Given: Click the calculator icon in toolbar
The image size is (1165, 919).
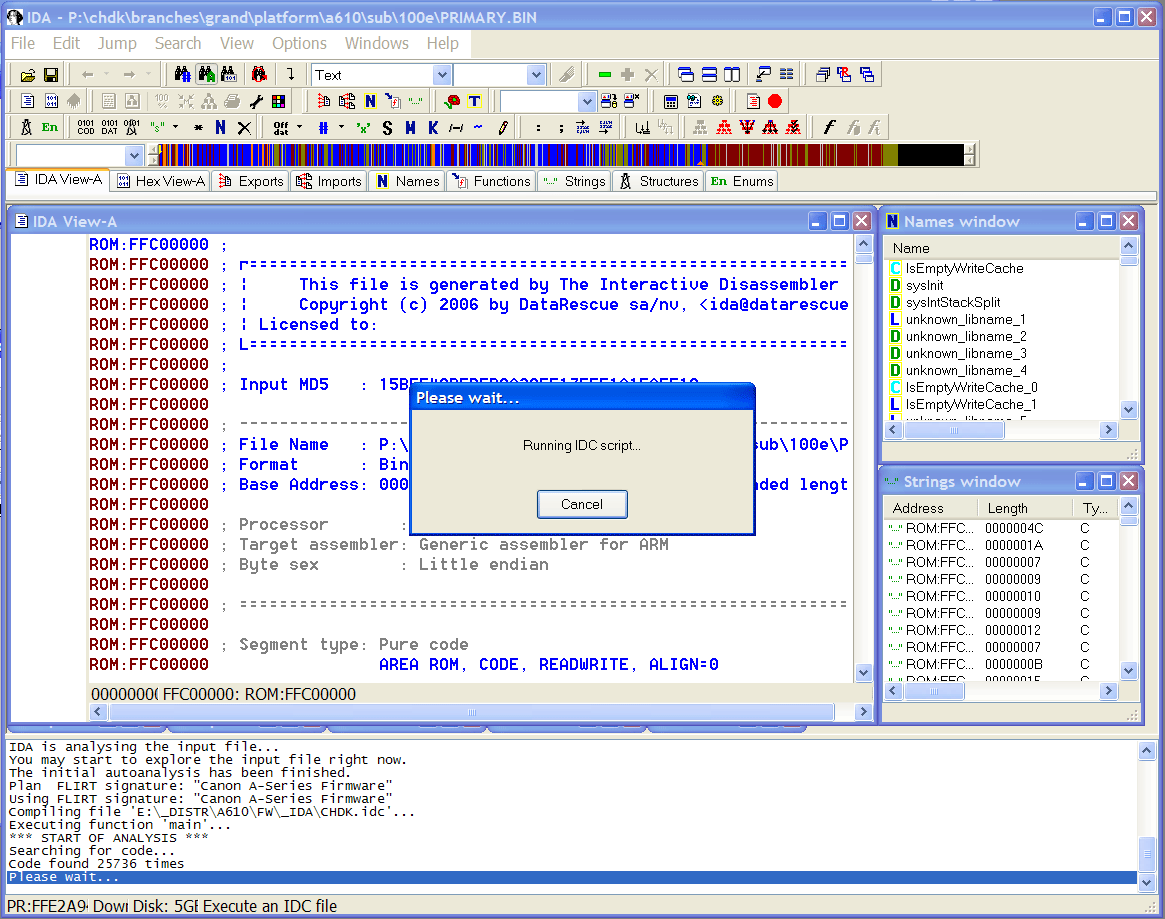Looking at the screenshot, I should [670, 101].
